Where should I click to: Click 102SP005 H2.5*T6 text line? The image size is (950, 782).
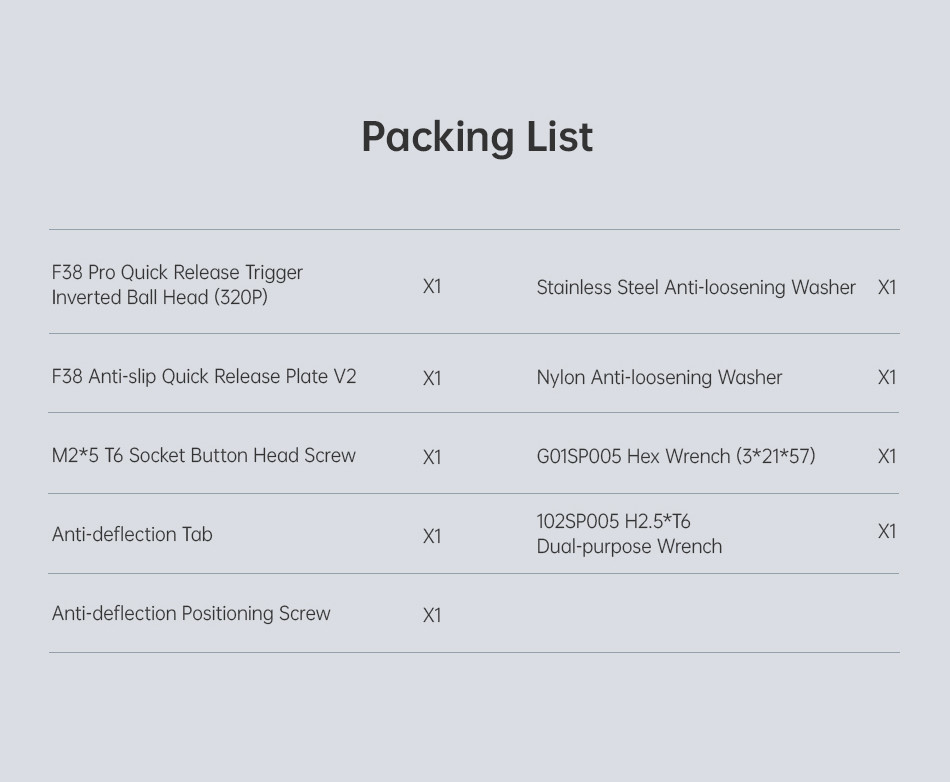613,522
